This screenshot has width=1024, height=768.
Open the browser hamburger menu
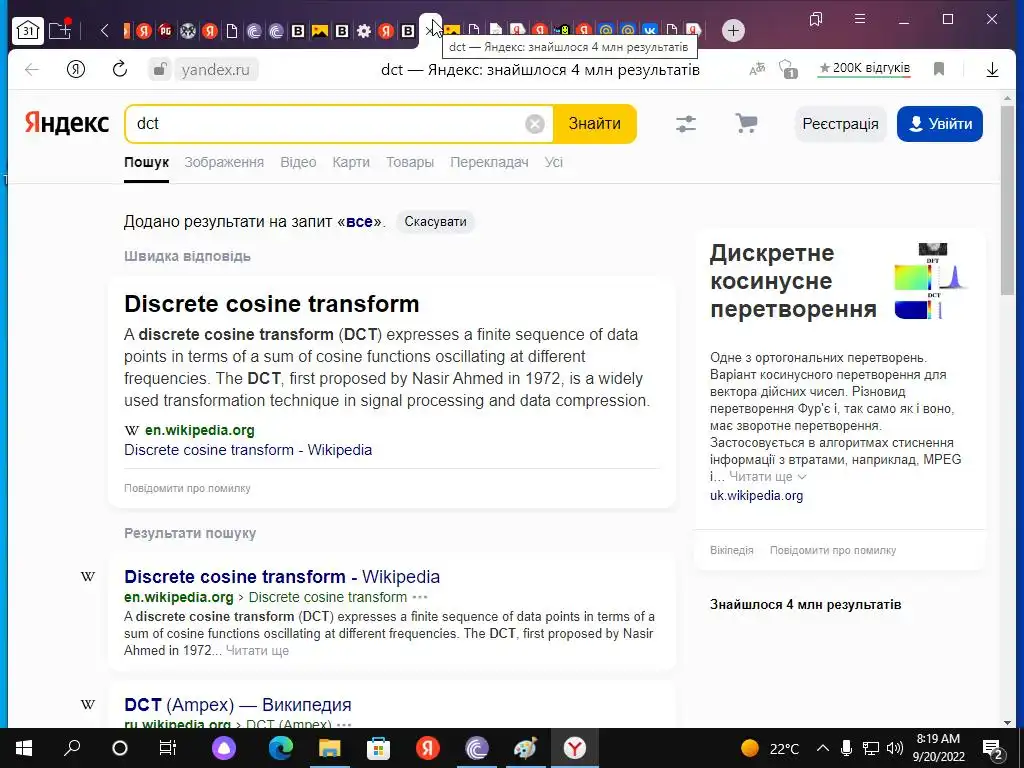[860, 19]
